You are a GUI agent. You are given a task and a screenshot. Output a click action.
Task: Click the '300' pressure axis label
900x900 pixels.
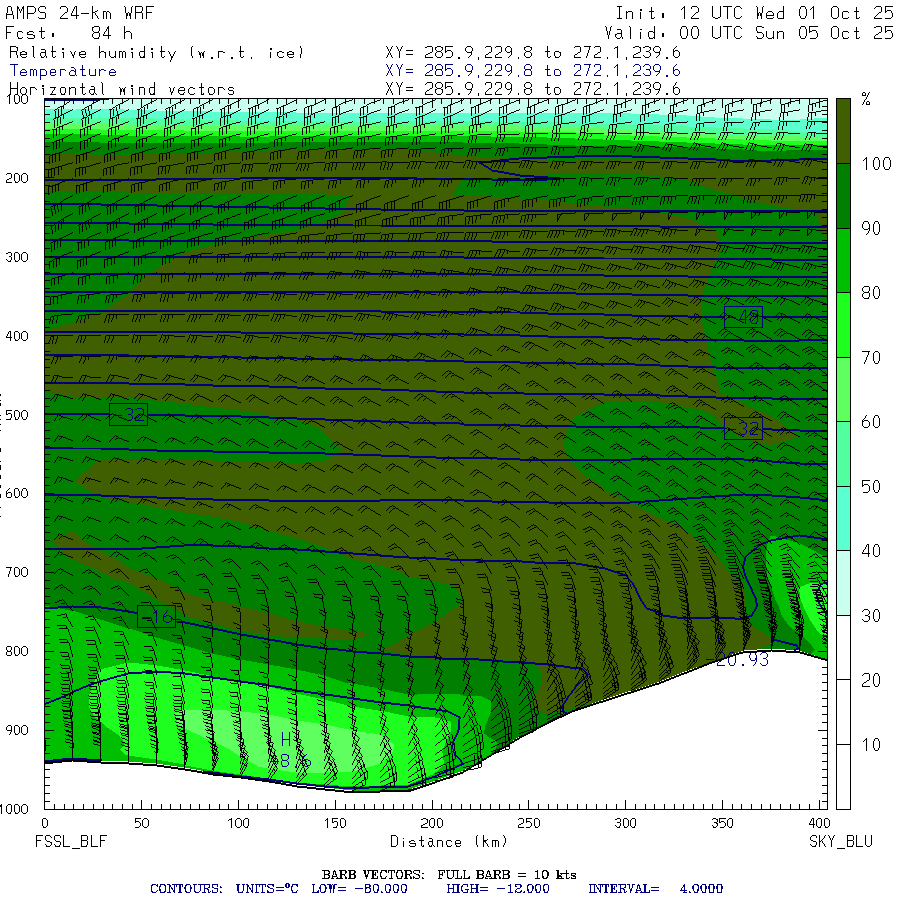click(17, 257)
